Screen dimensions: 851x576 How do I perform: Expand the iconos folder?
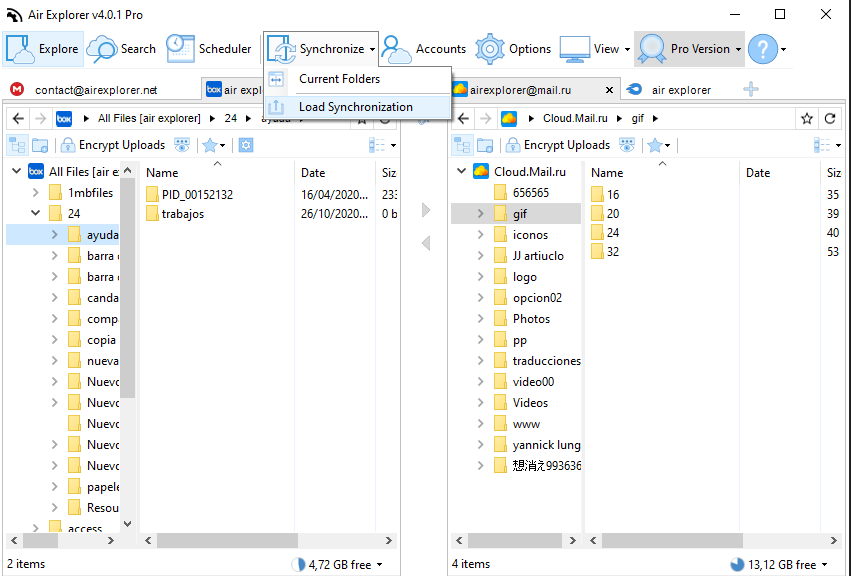click(x=481, y=235)
